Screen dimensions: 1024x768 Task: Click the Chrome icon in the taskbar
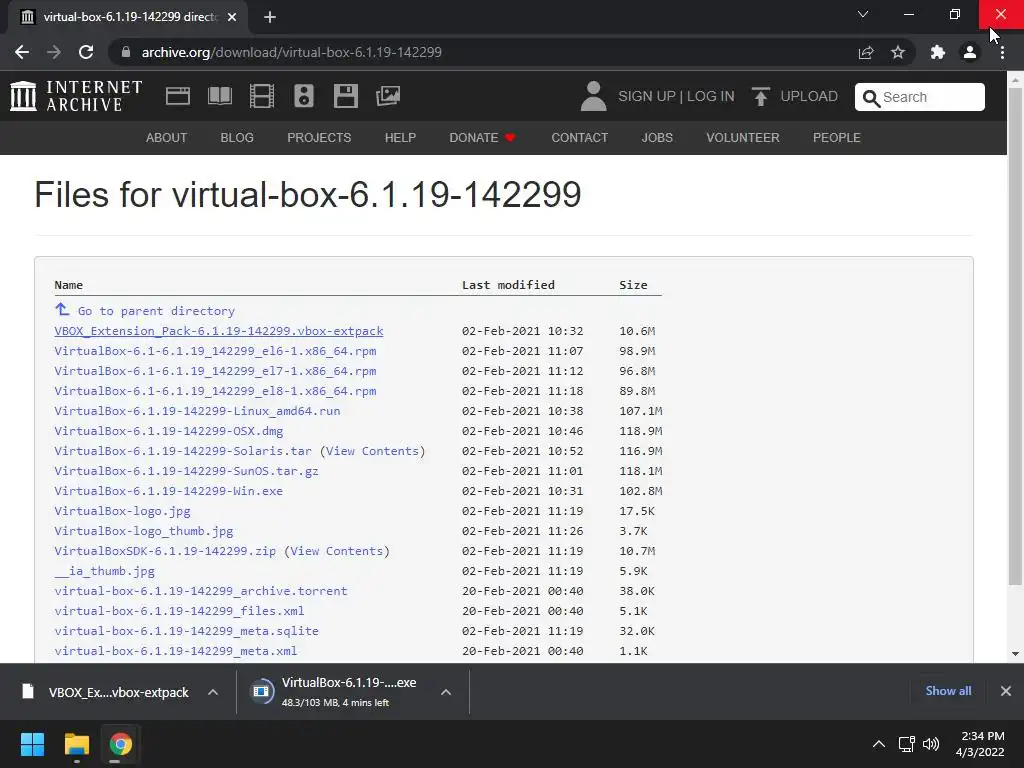[x=120, y=744]
